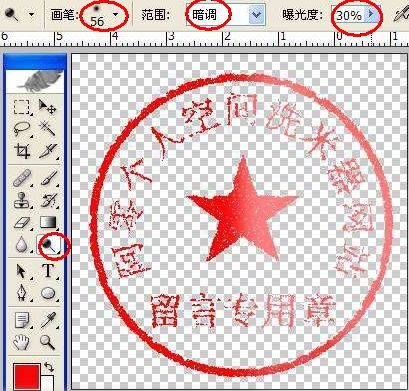Swap foreground and background colors

(x=49, y=367)
